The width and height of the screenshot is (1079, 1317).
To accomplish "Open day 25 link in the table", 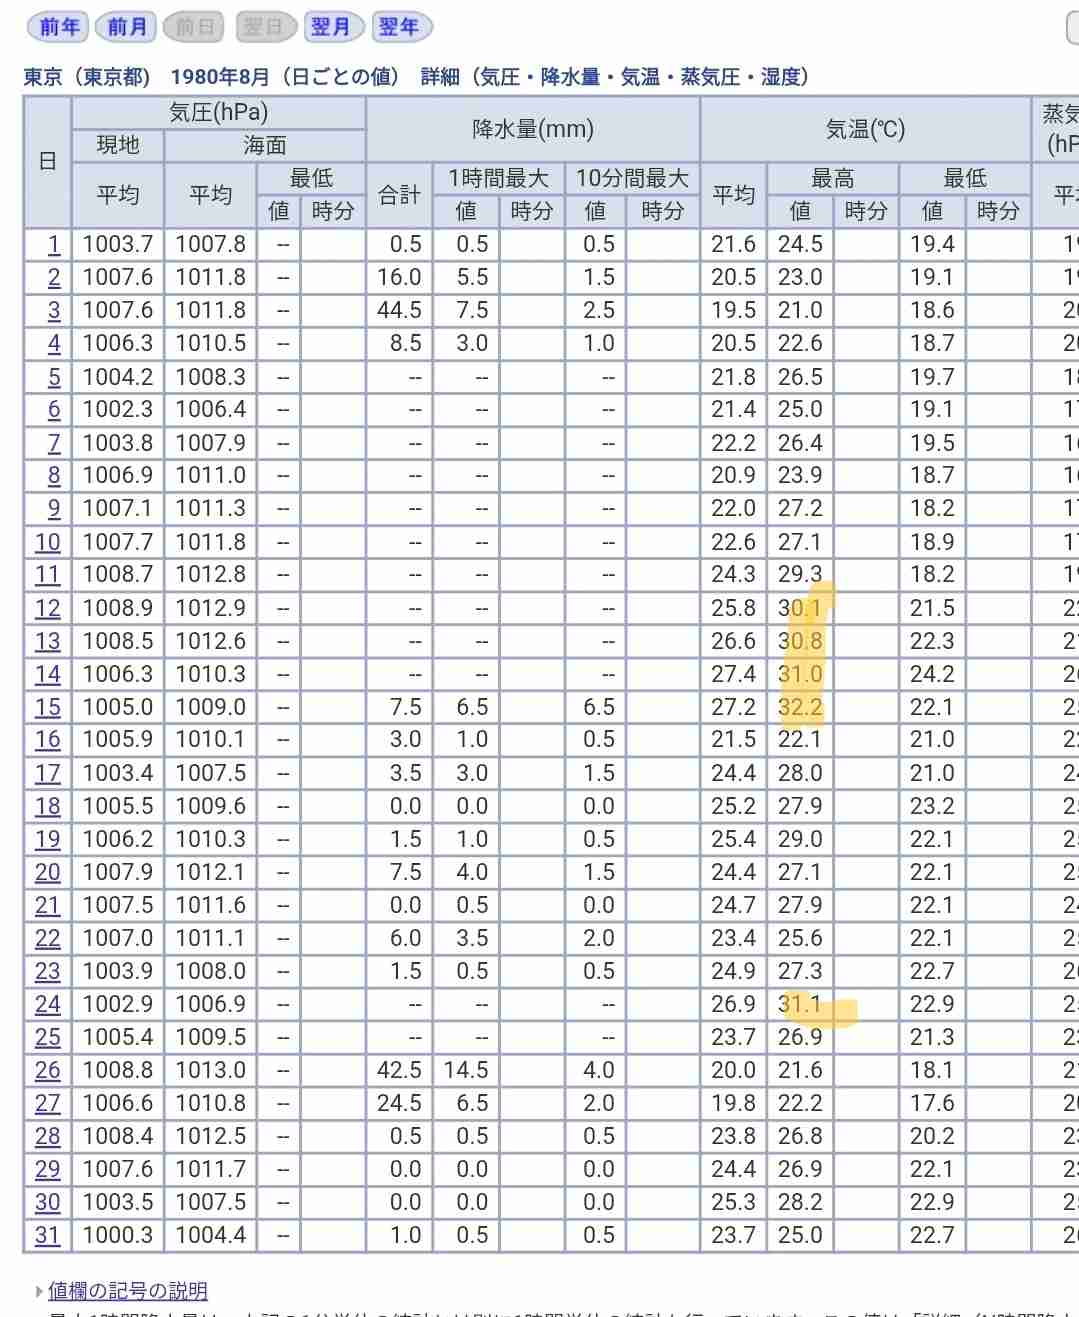I will (x=48, y=1037).
